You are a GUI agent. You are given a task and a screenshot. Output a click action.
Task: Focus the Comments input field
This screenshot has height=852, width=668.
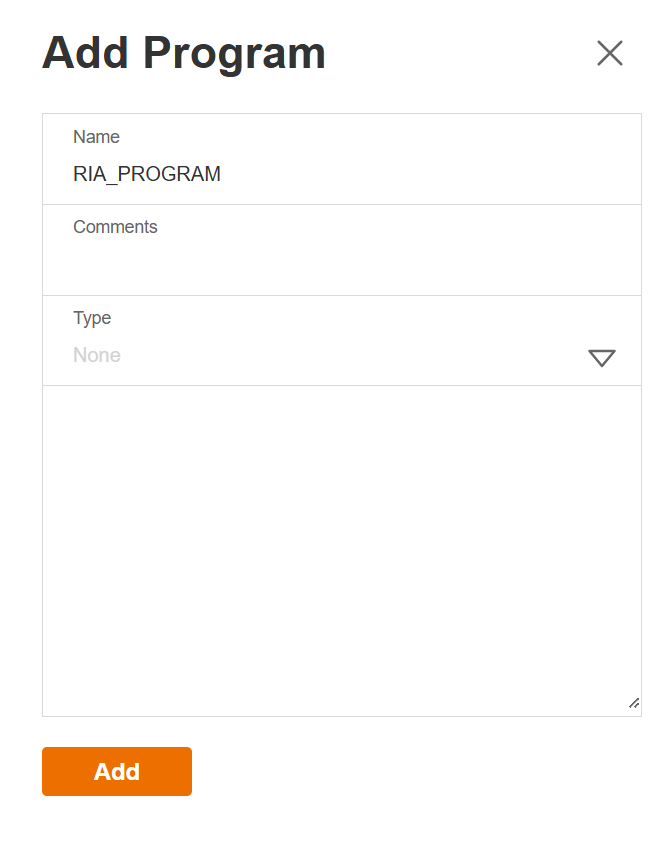pos(340,264)
